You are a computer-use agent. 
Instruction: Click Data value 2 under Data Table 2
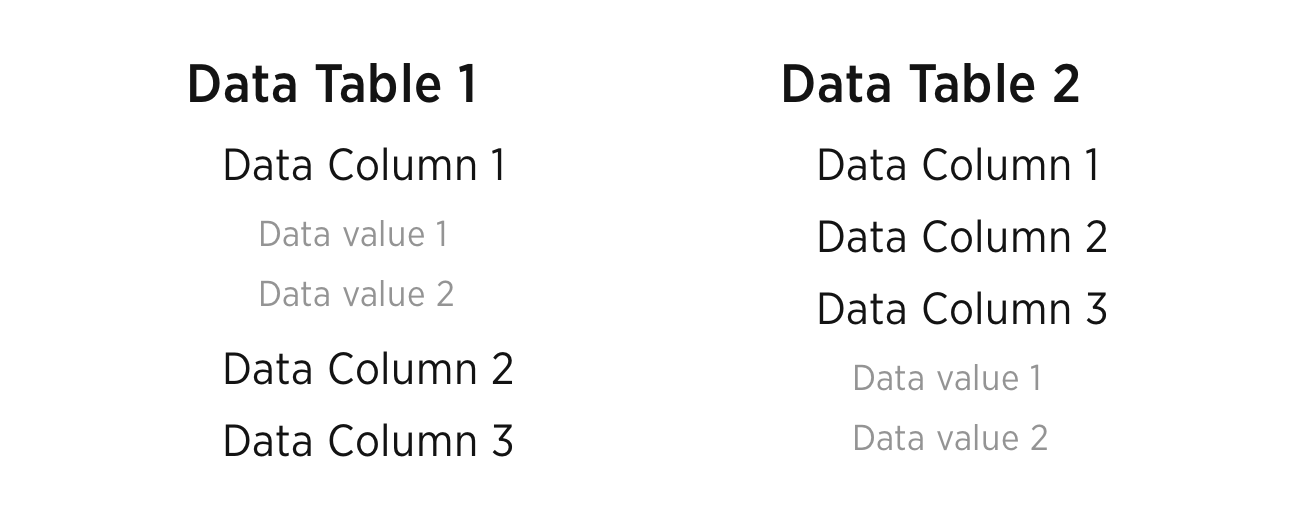pyautogui.click(x=950, y=438)
